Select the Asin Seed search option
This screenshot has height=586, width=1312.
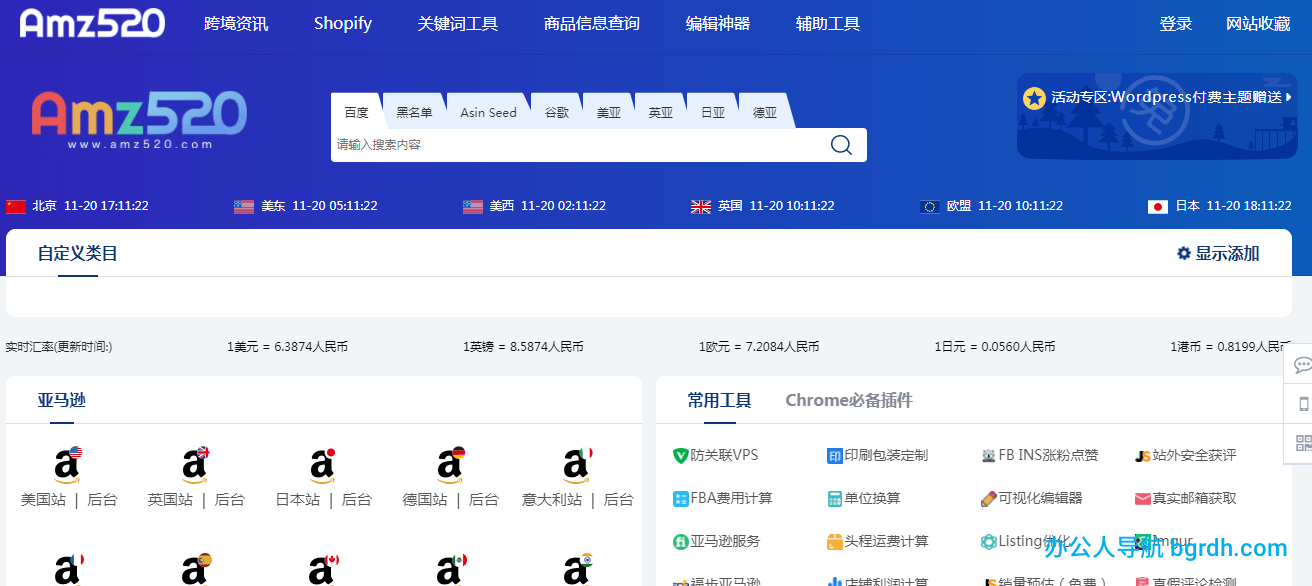(x=488, y=112)
